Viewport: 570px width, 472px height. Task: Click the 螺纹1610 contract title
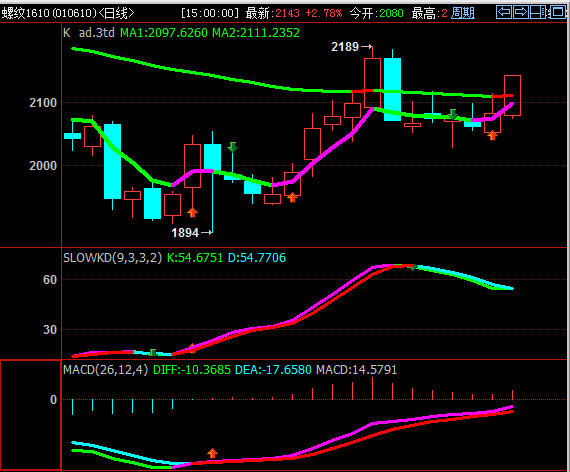pyautogui.click(x=25, y=13)
